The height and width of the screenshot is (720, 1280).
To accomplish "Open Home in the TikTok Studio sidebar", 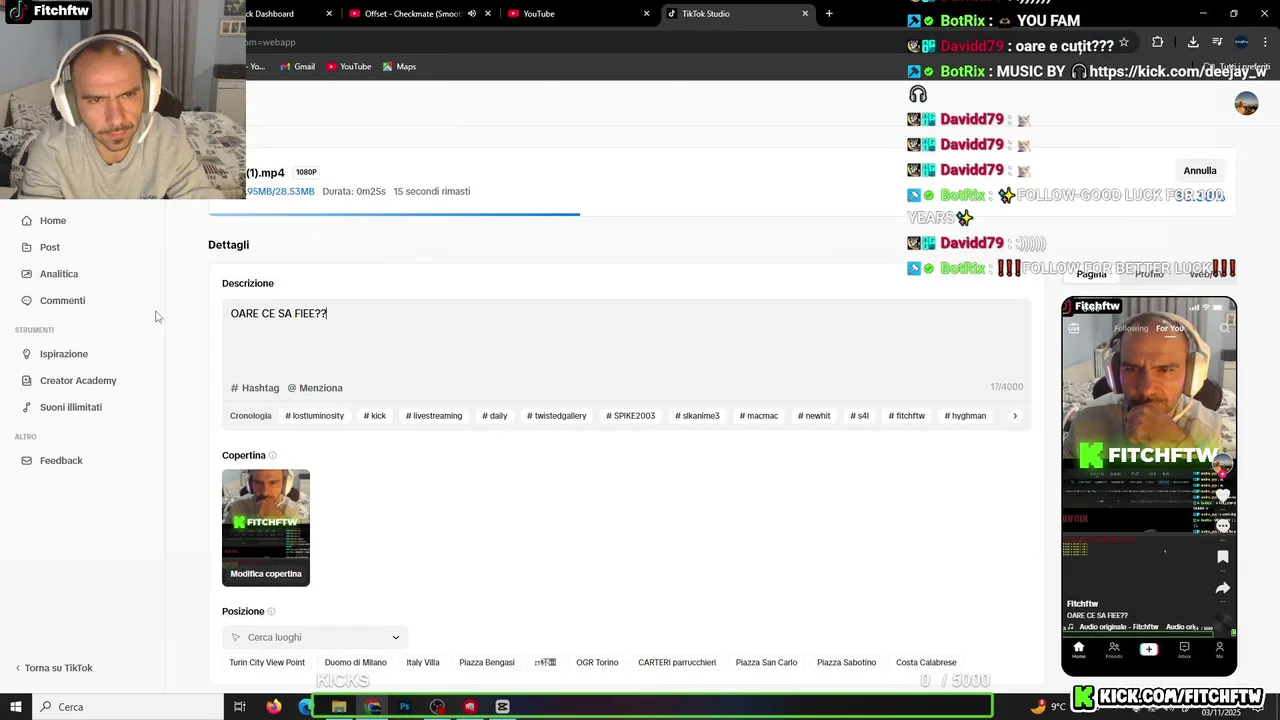I will pyautogui.click(x=53, y=221).
